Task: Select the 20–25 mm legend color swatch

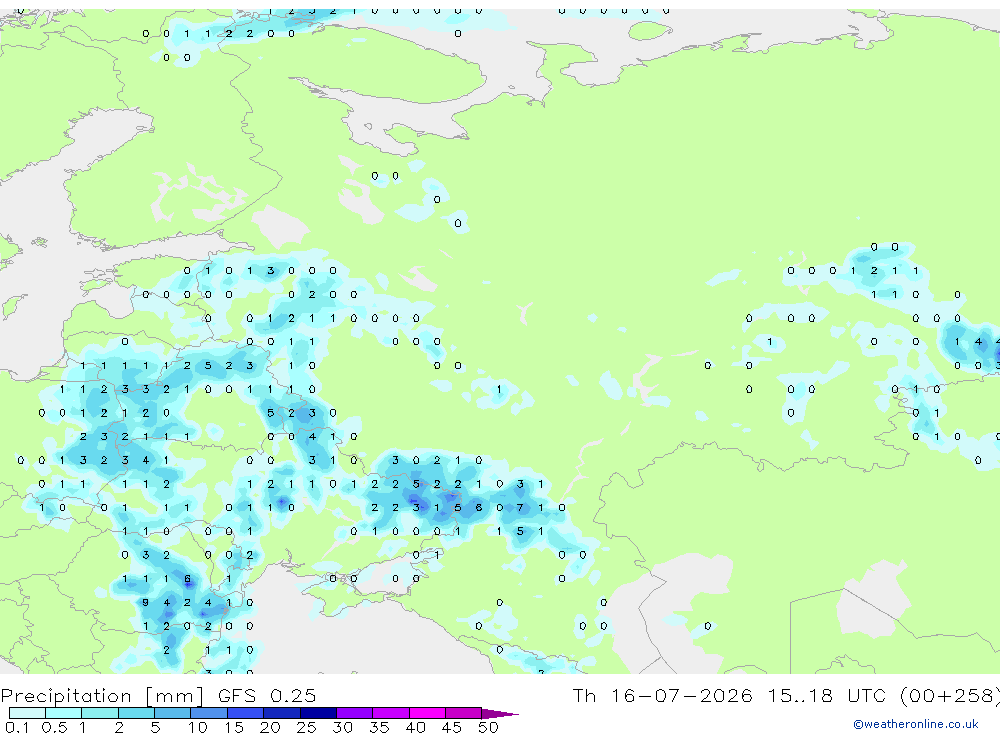Action: [x=282, y=713]
